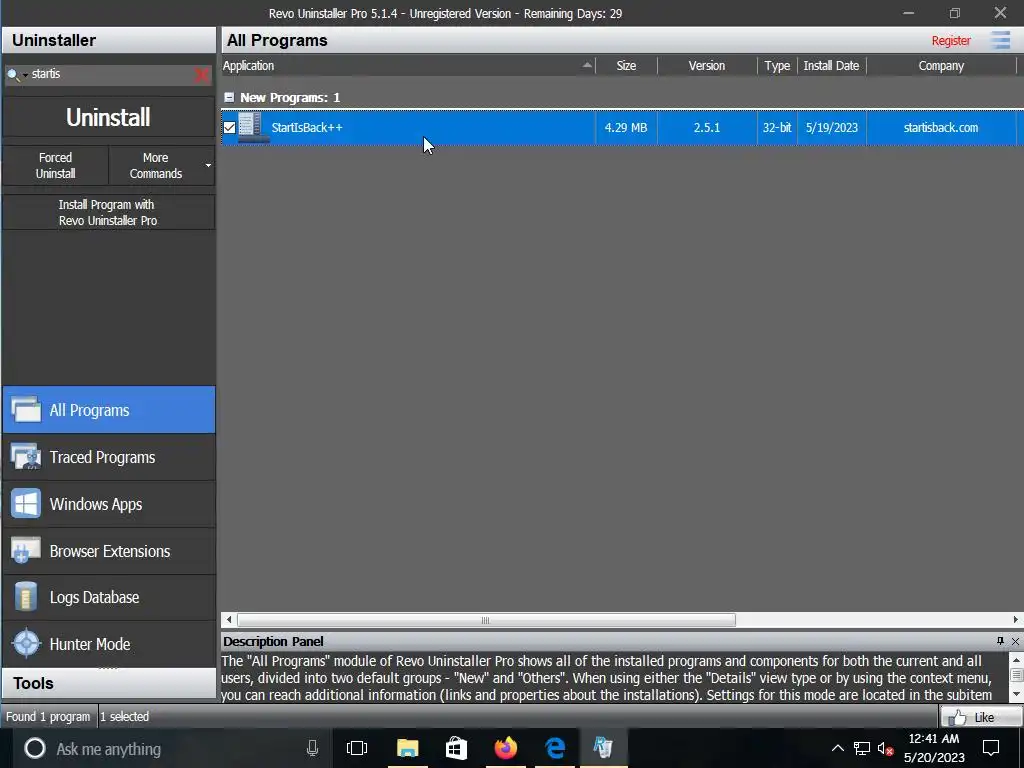Click Revo Uninstaller taskbar icon

pyautogui.click(x=603, y=748)
